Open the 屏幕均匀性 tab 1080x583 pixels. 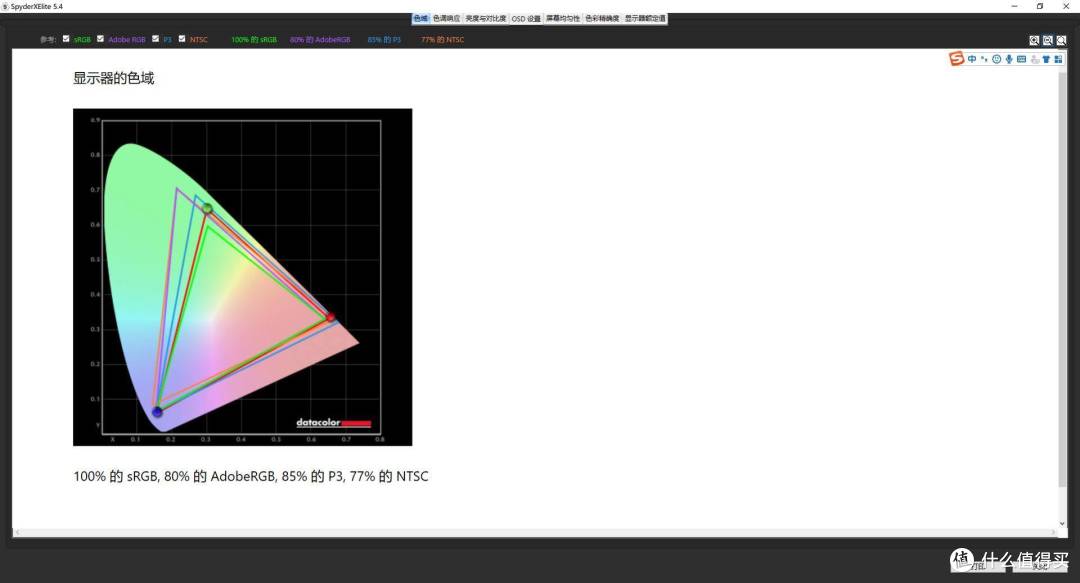click(563, 19)
